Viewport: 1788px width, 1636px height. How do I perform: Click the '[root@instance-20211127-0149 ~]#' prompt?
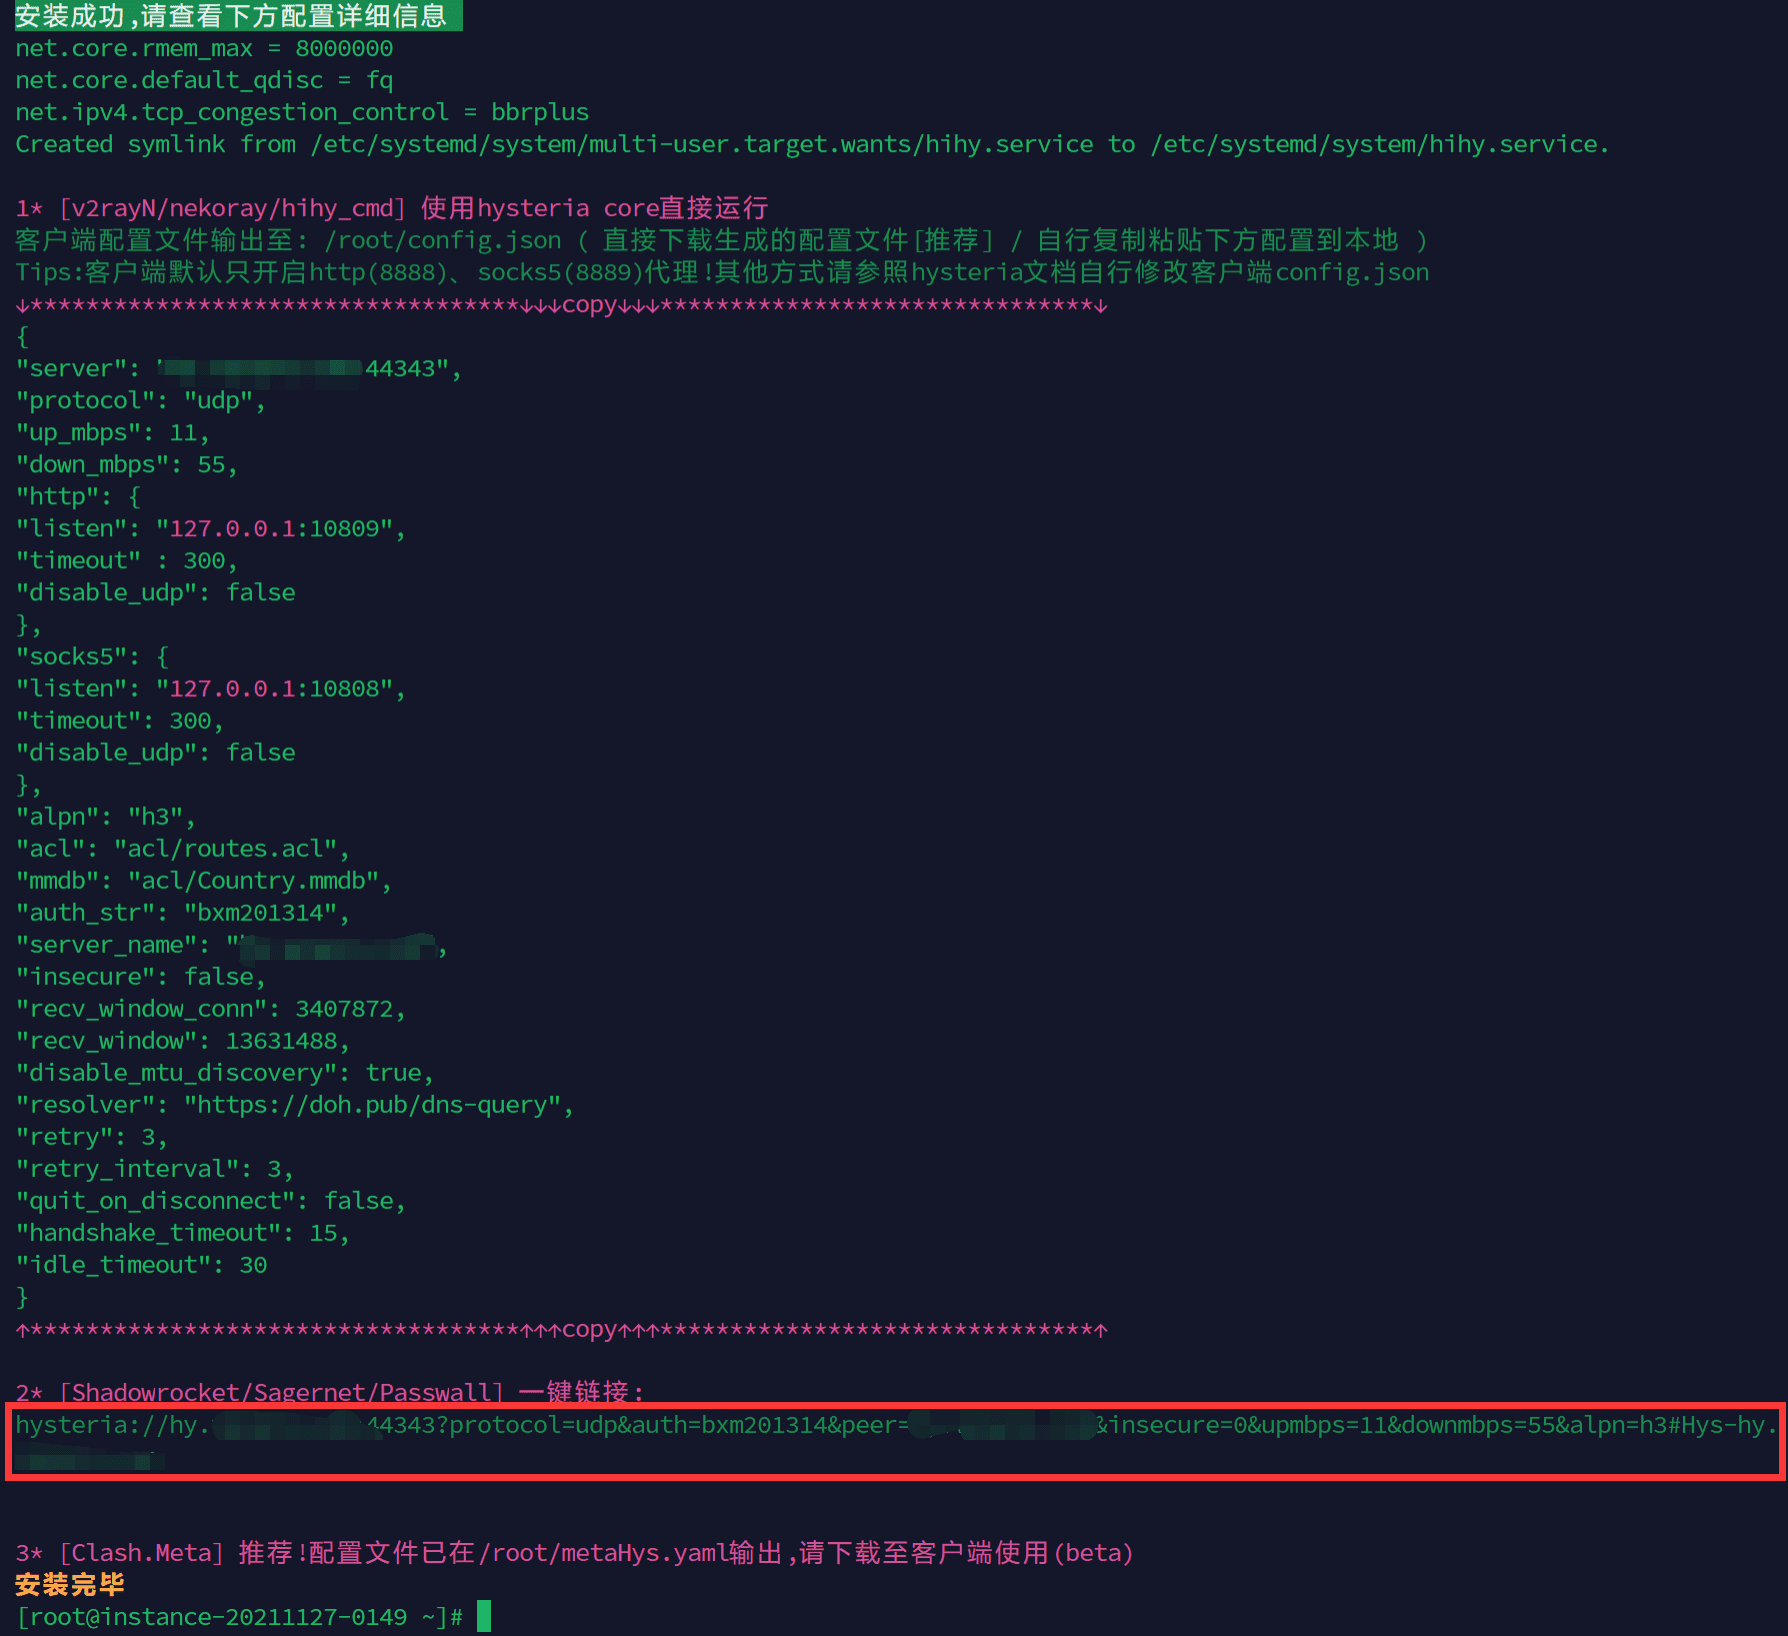pos(239,1616)
